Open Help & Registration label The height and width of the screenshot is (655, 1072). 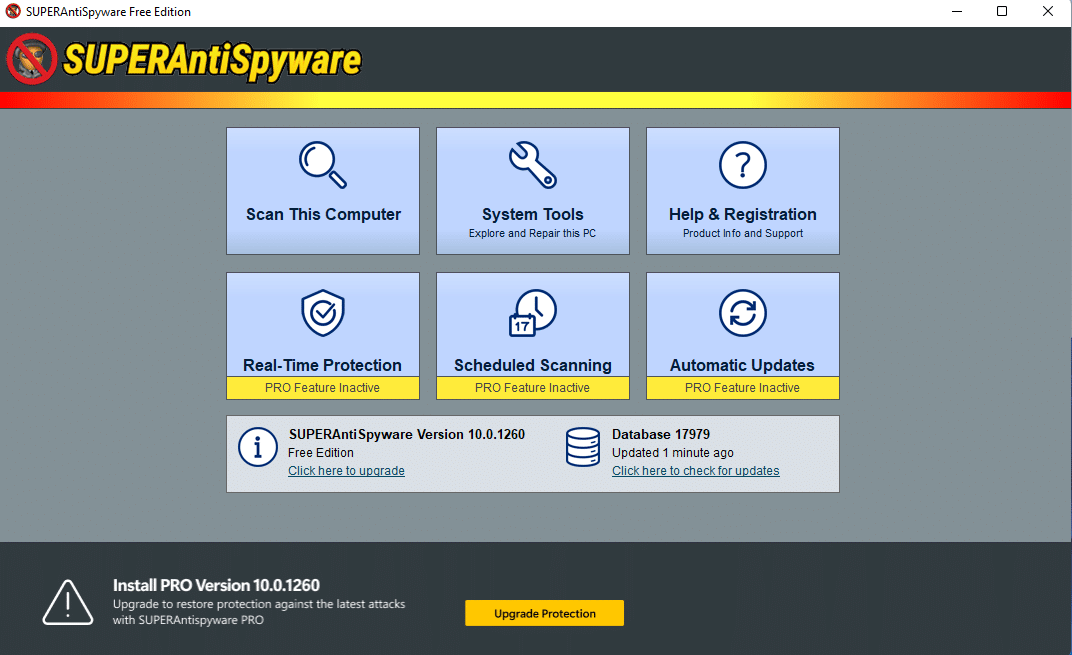coord(742,214)
